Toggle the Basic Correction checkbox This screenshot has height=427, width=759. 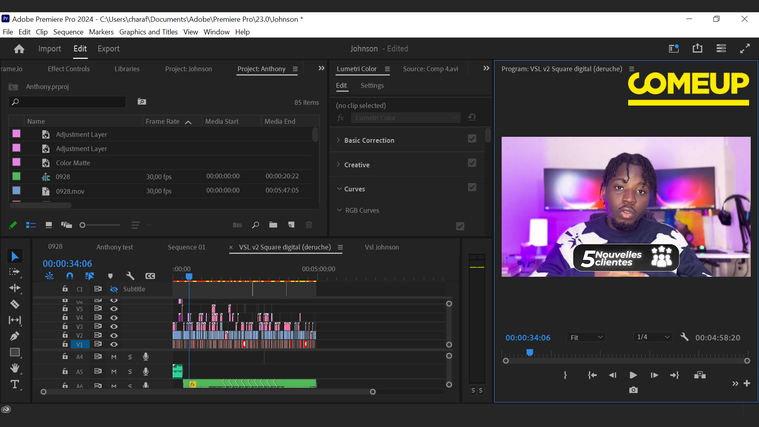[x=472, y=140]
